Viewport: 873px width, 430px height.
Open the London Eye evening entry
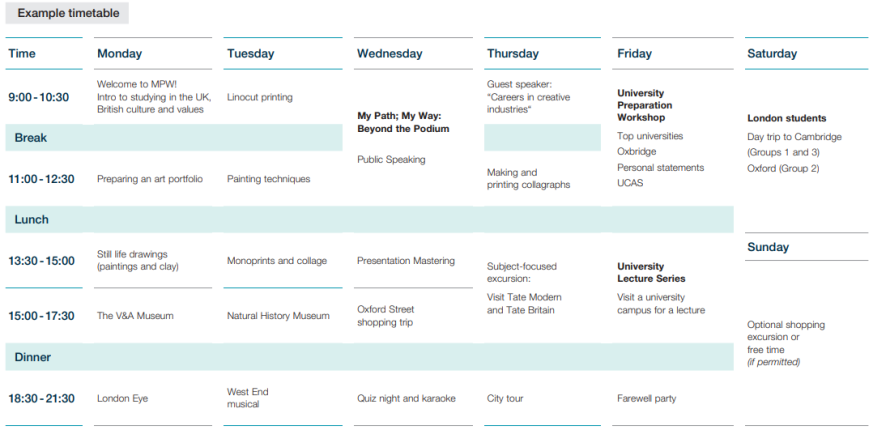pyautogui.click(x=122, y=398)
